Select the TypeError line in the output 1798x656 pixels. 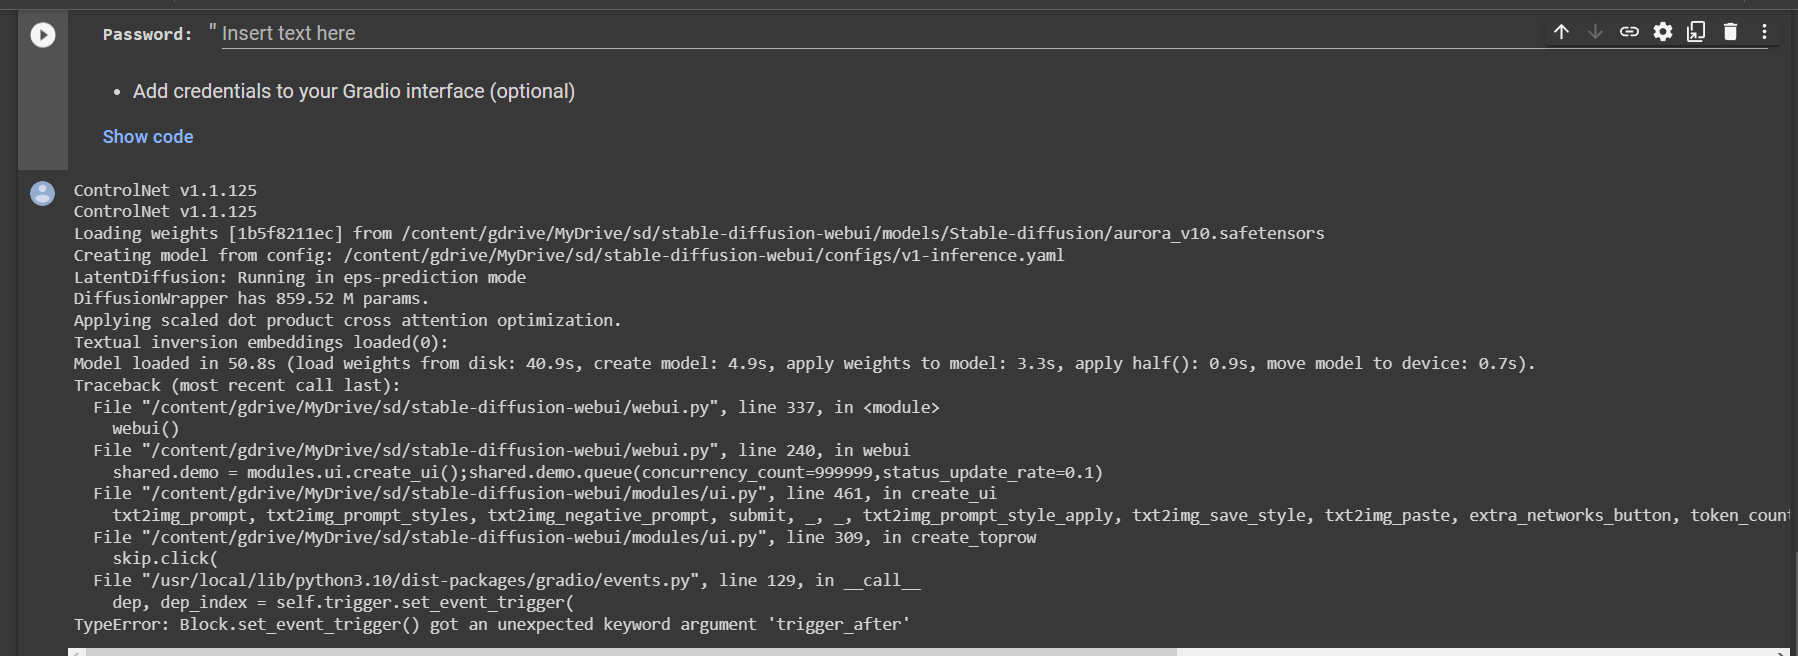pyautogui.click(x=492, y=623)
